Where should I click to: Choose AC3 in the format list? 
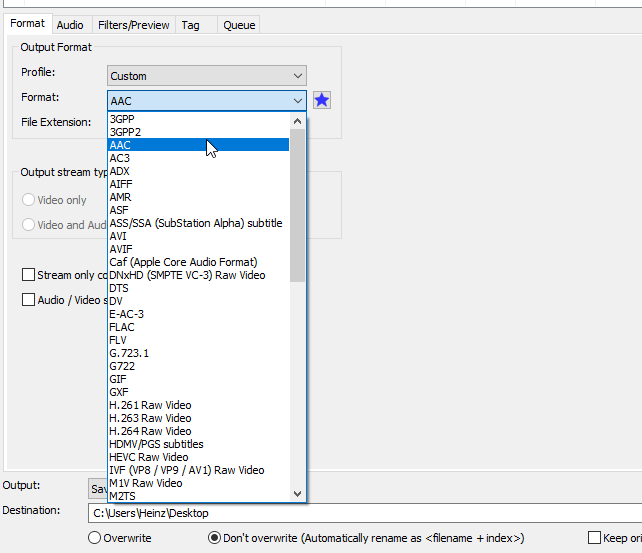[119, 158]
